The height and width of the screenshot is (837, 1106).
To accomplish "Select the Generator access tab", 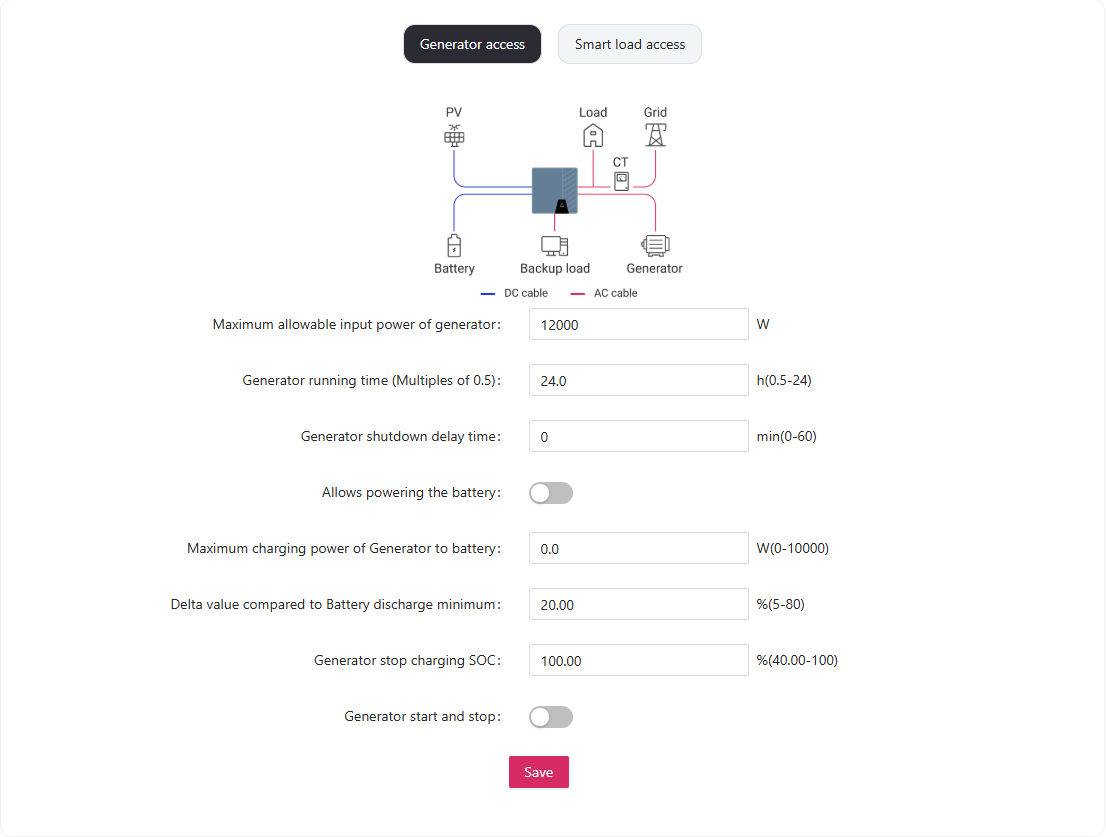I will click(473, 44).
